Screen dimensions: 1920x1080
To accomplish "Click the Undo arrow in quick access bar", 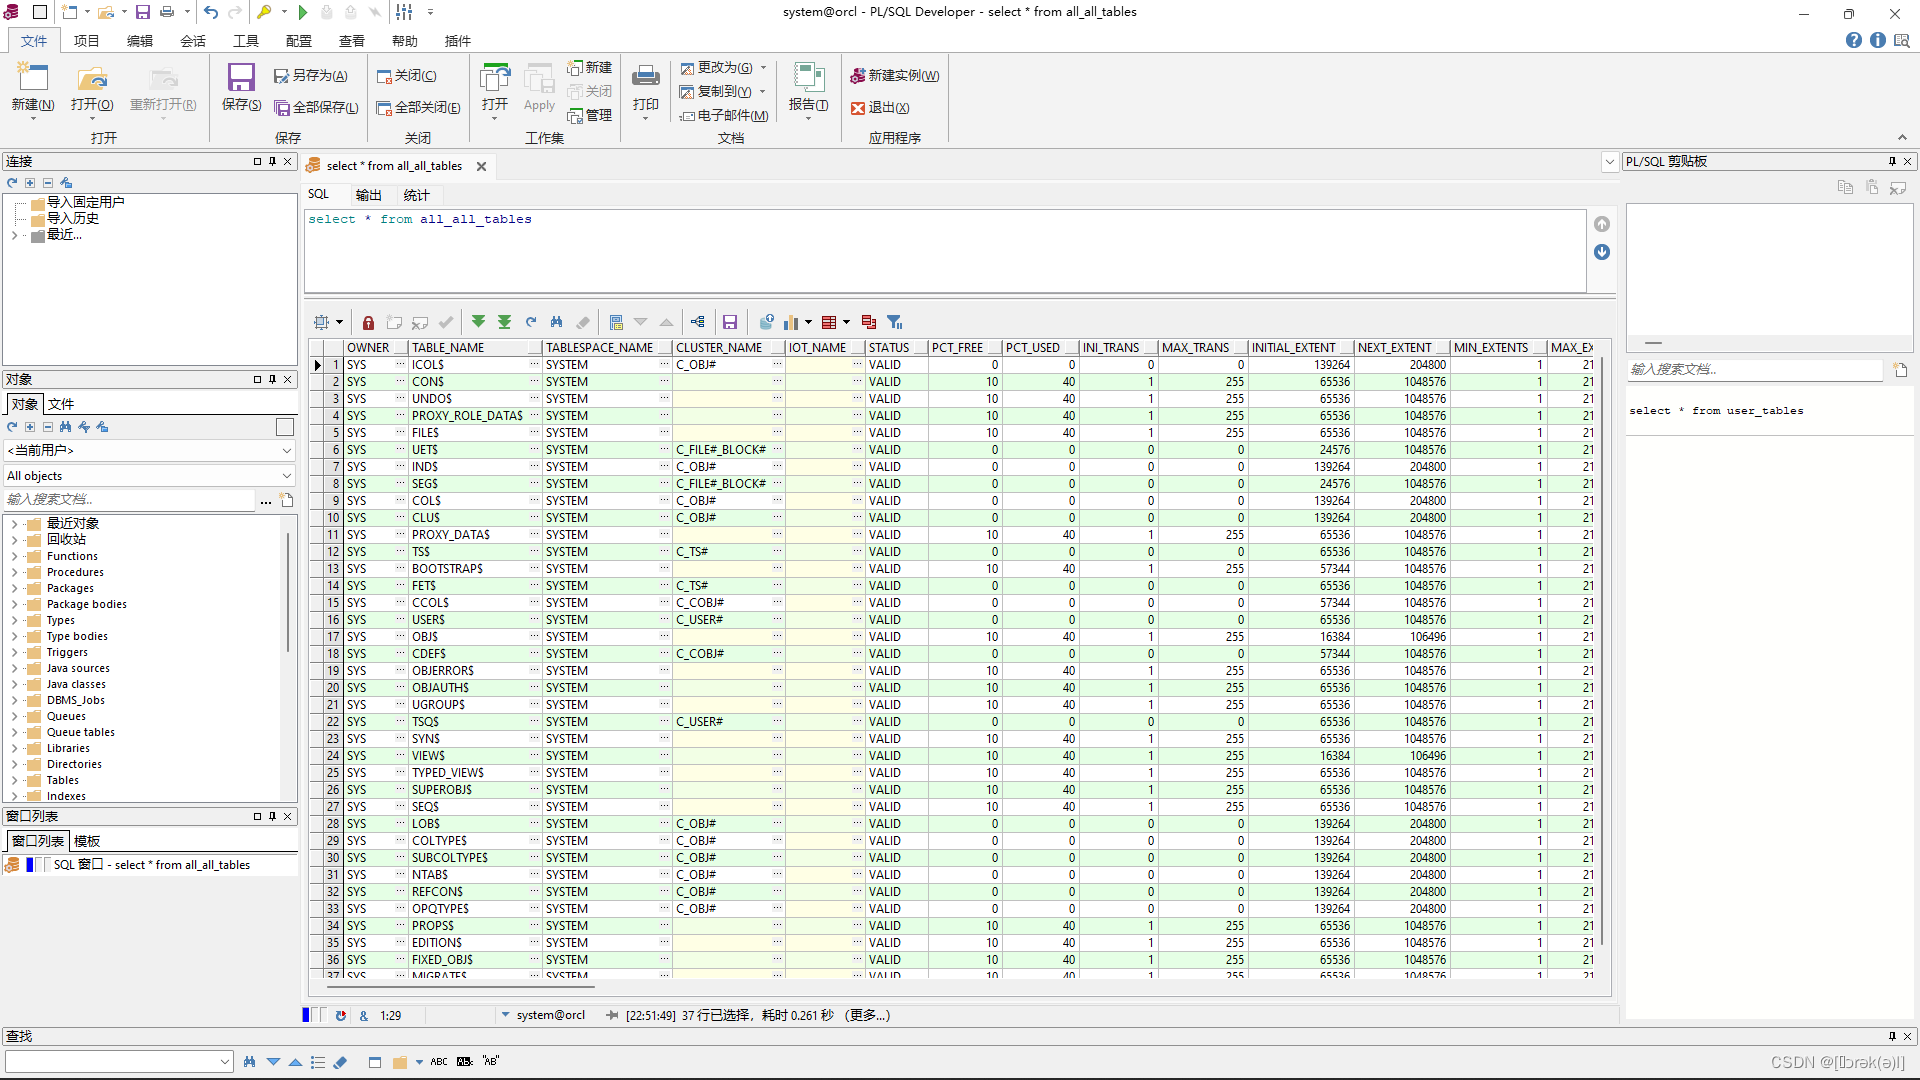I will [211, 12].
